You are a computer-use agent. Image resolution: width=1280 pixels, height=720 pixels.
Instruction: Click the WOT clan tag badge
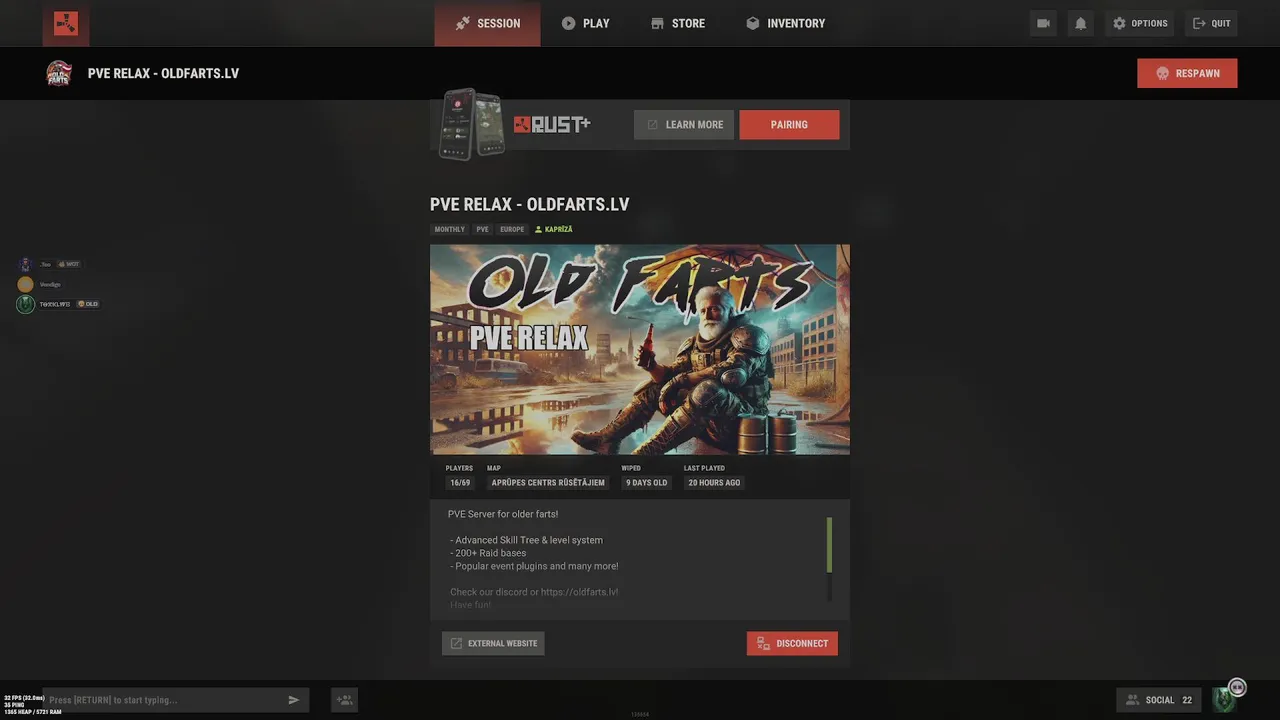[x=69, y=264]
